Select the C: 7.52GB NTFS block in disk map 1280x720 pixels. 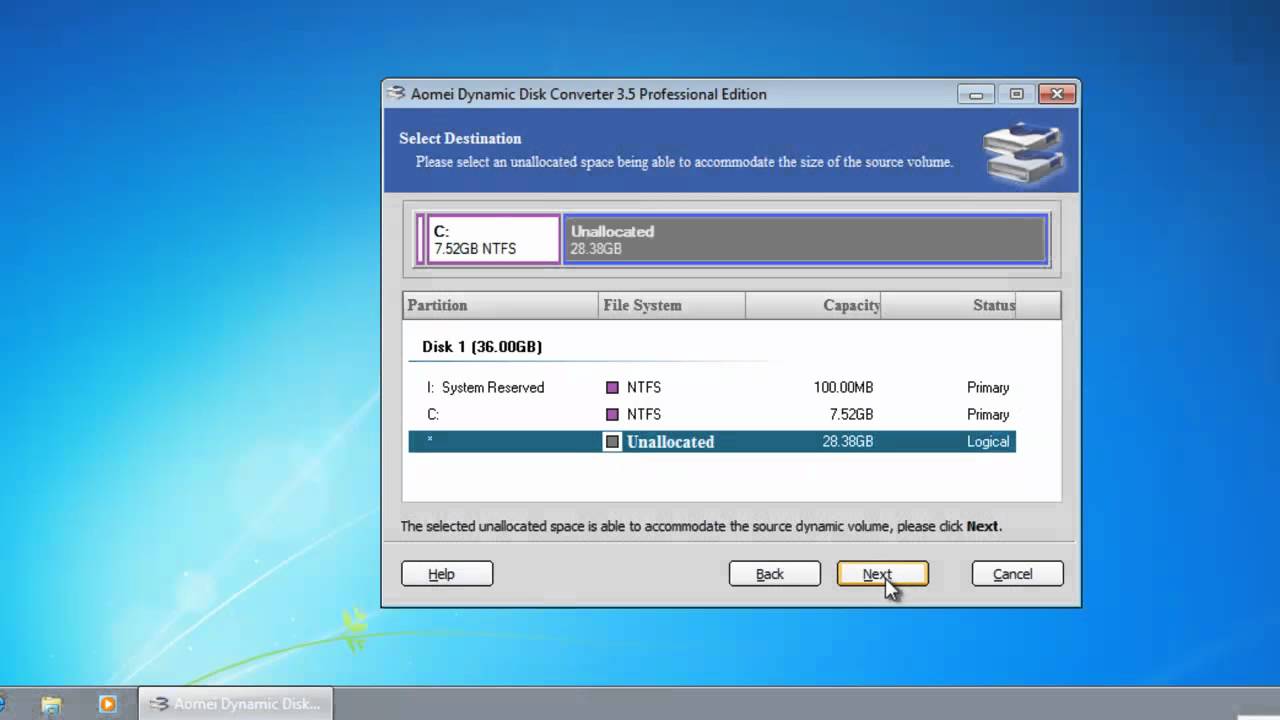coord(493,240)
